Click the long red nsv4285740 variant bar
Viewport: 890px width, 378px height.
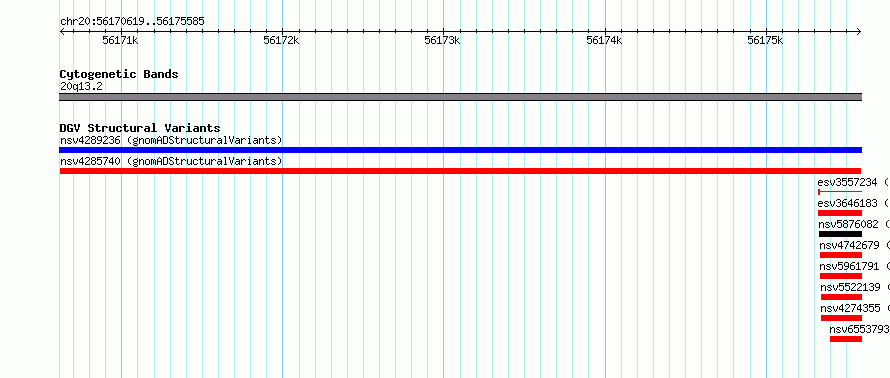(x=460, y=171)
